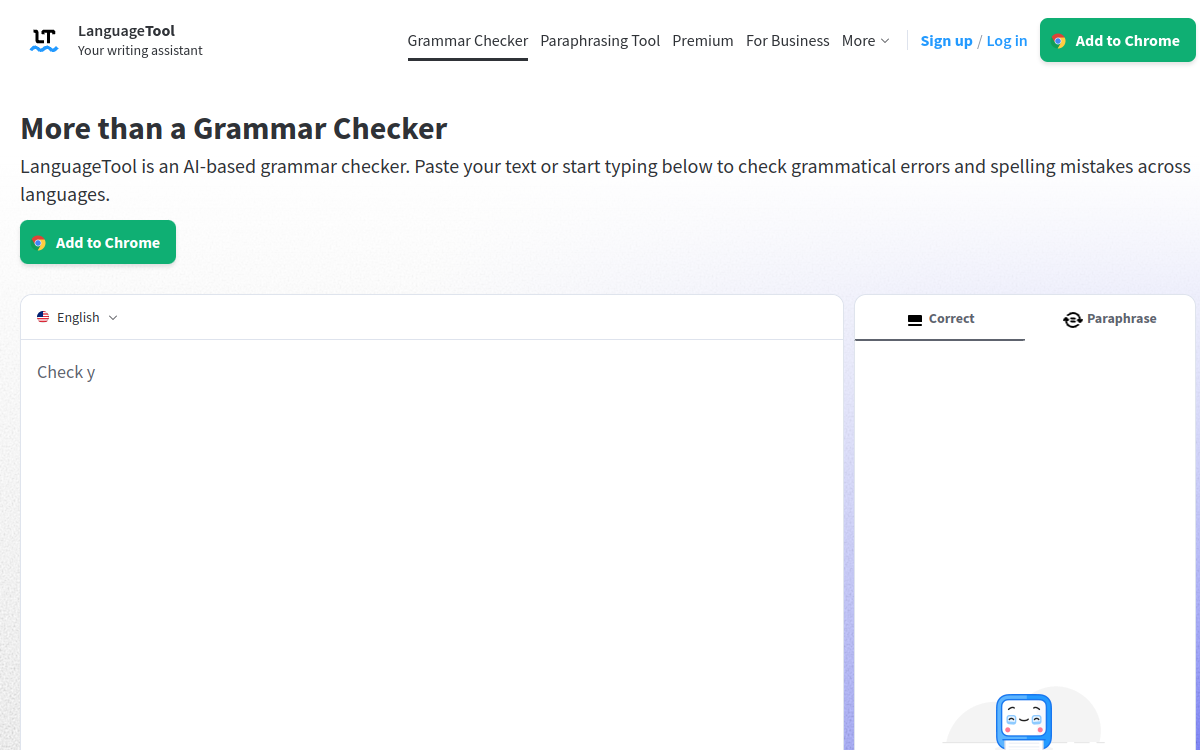Click the blue robot mascot illustration
This screenshot has height=750, width=1200.
click(x=1024, y=721)
